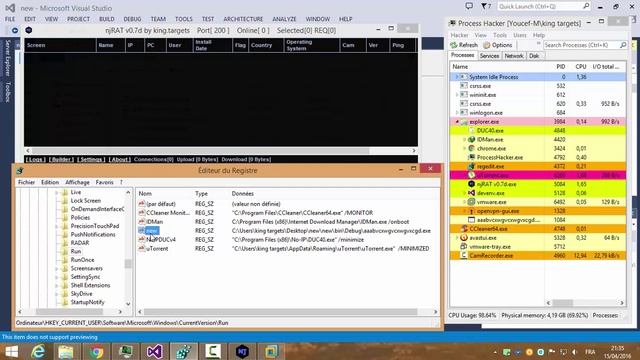This screenshot has height=360, width=640.
Task: Expand the winlogon.exe process node
Action: (x=457, y=113)
